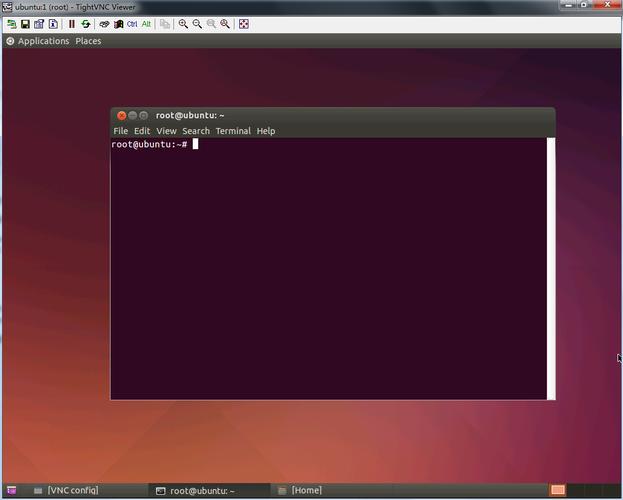Set zoom to 100% magnifier icon
623x500 pixels.
[x=211, y=24]
